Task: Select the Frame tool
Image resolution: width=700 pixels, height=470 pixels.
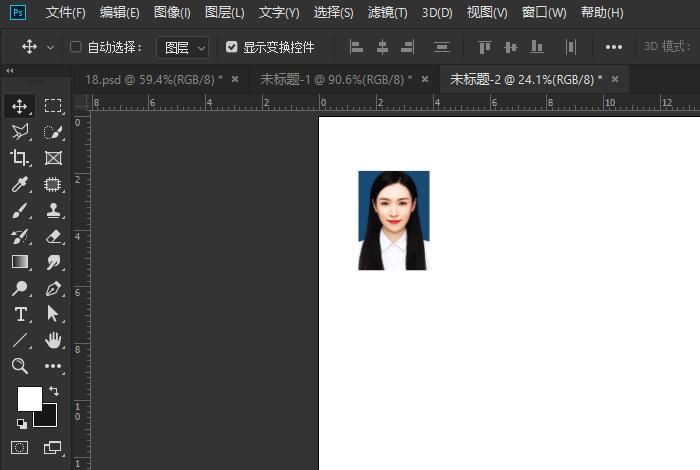Action: click(x=53, y=158)
